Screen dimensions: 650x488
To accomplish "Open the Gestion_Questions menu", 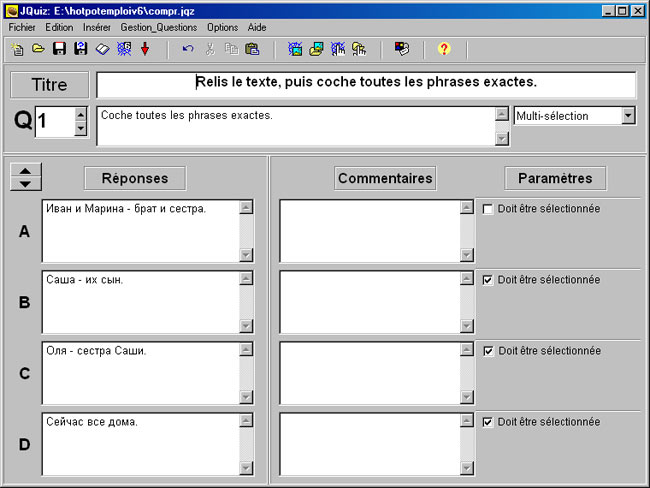I will 158,27.
